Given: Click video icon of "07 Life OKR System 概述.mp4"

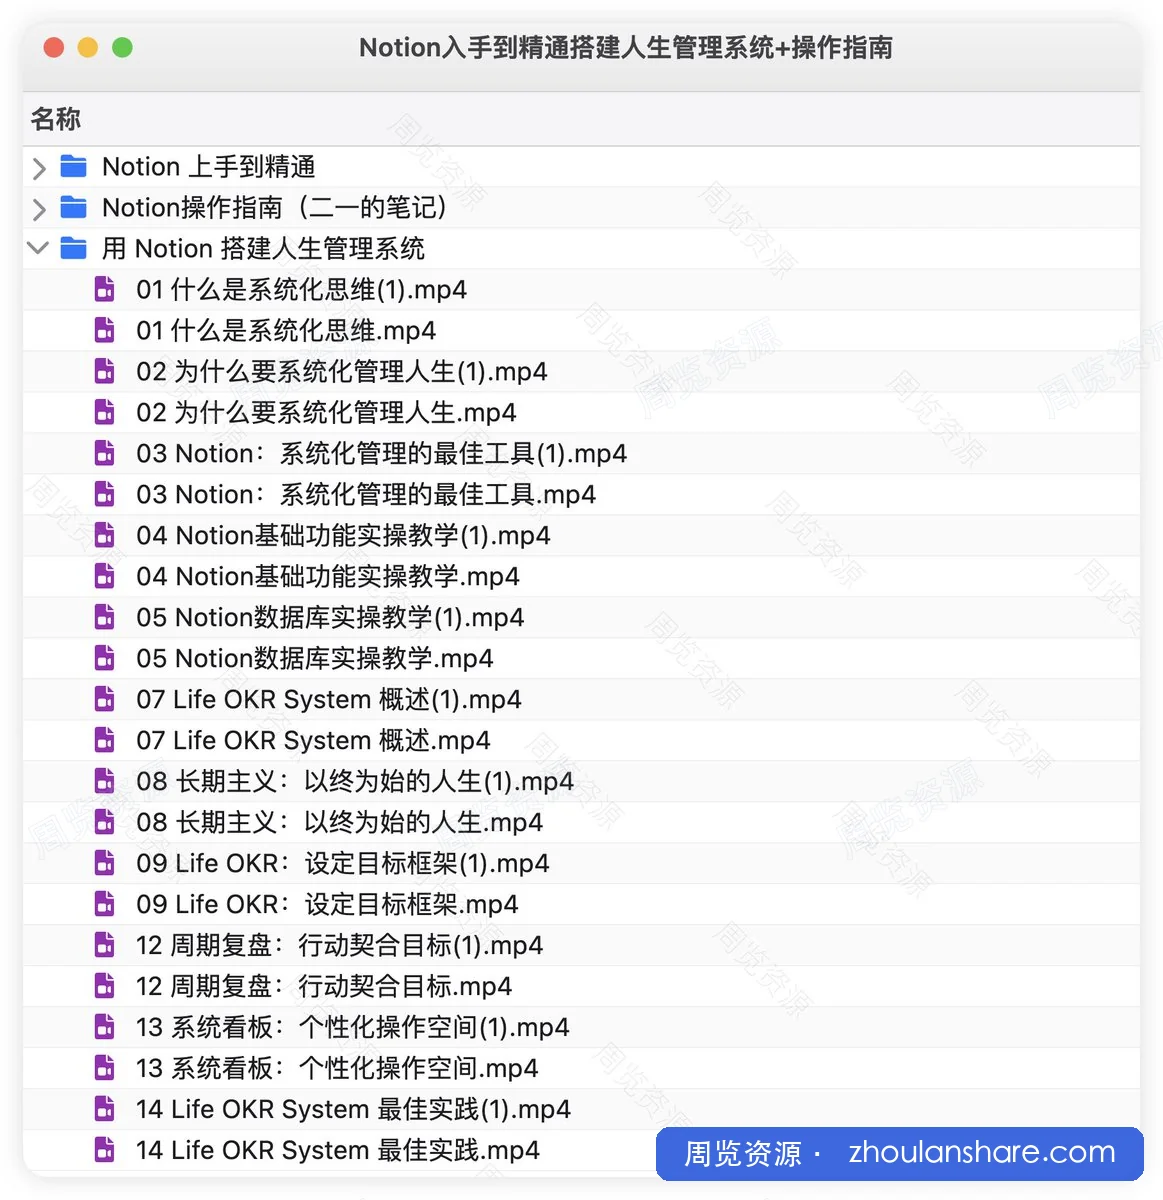Looking at the screenshot, I should pos(104,740).
